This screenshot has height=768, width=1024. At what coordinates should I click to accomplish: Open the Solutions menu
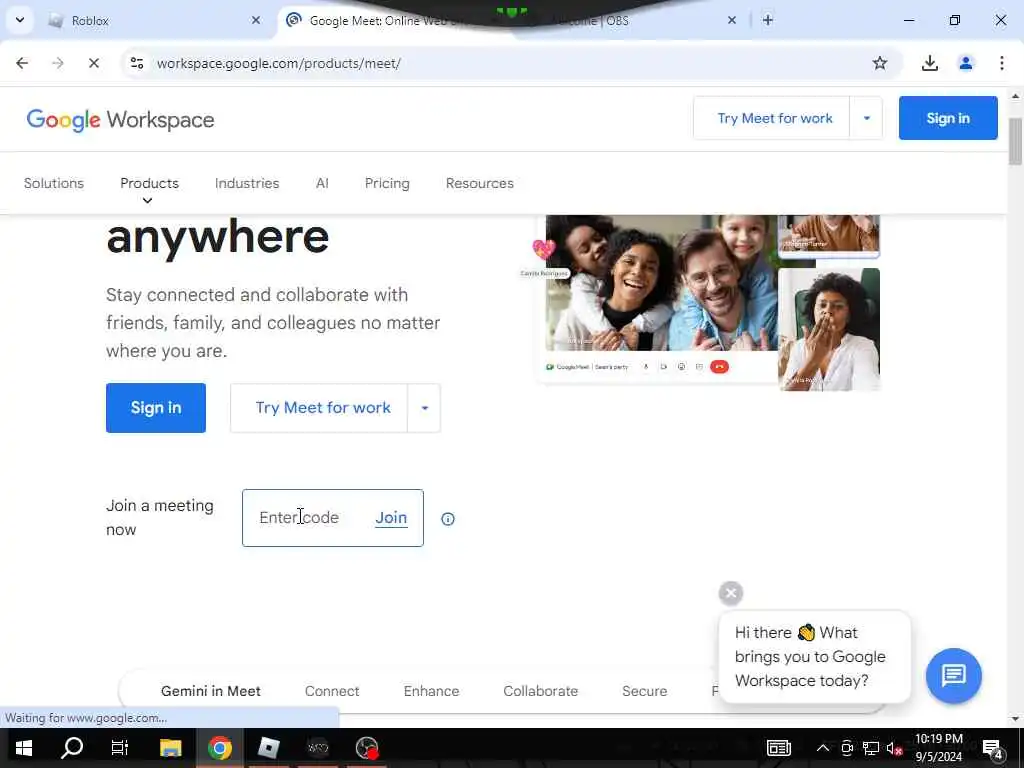pyautogui.click(x=54, y=184)
